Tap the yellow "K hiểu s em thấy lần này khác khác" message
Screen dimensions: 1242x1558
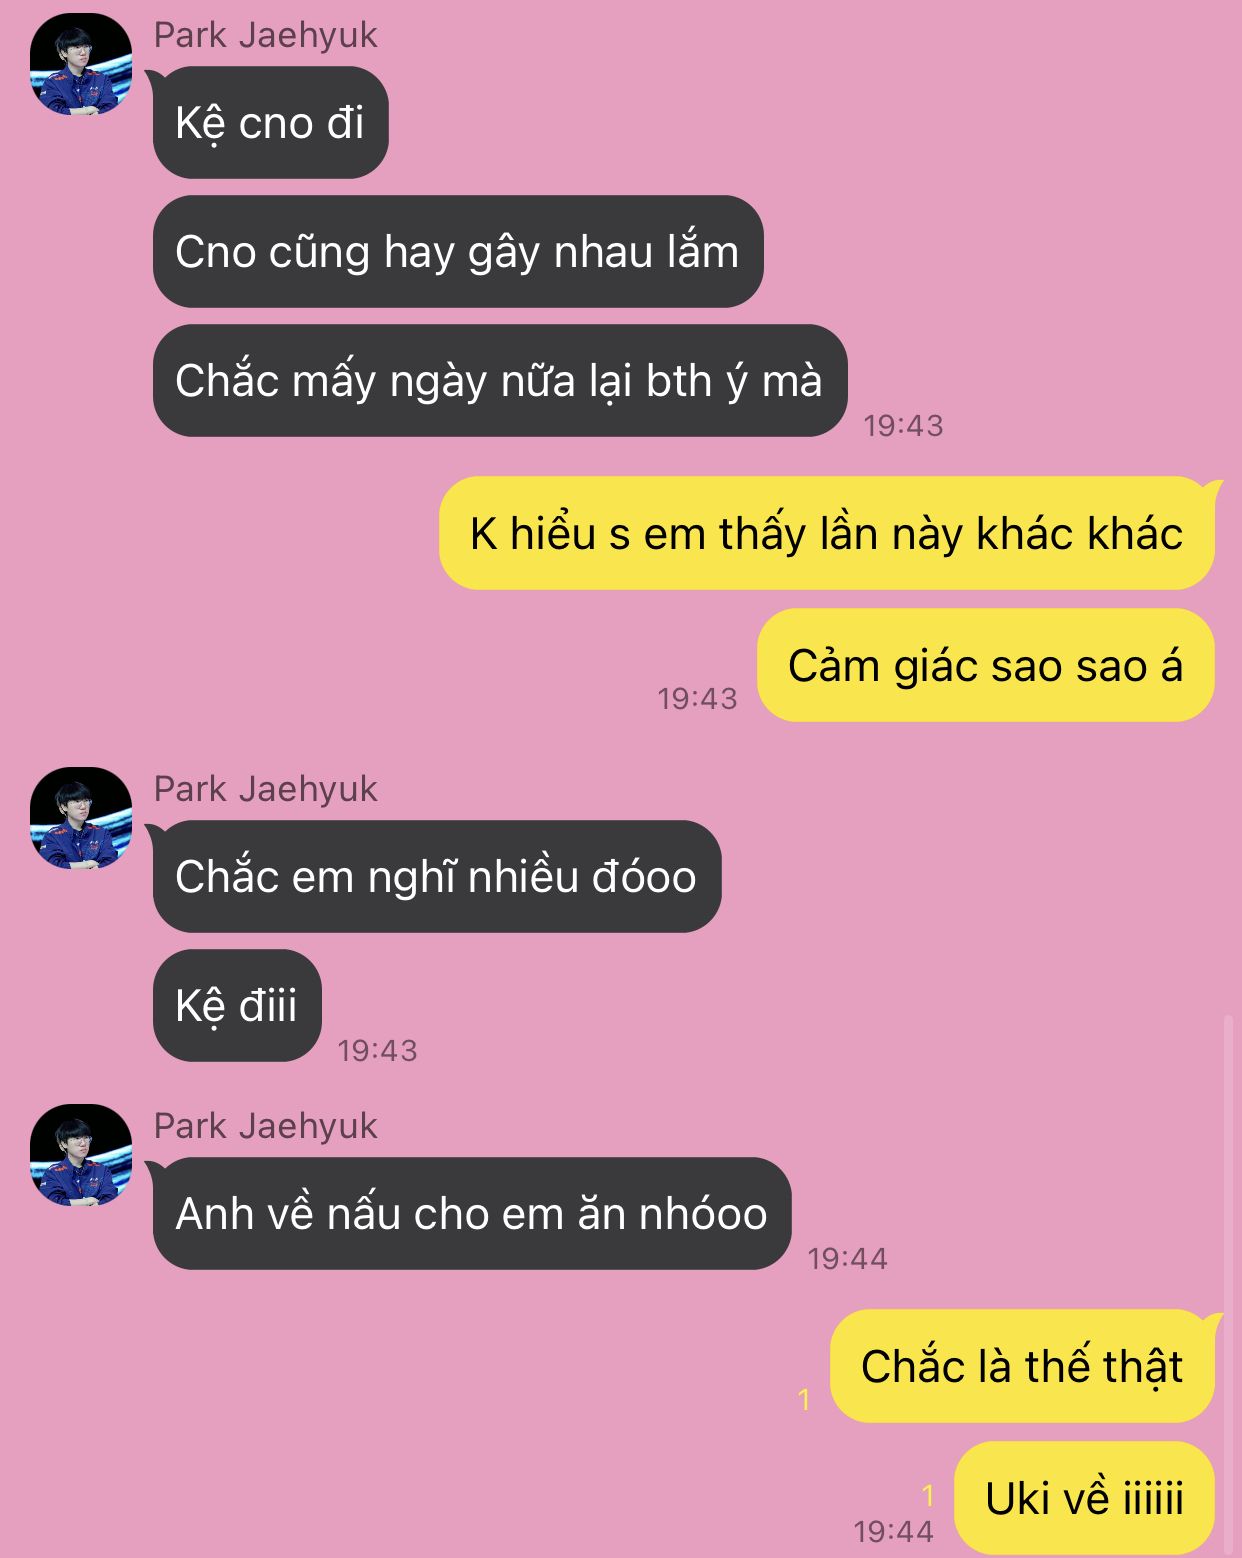coord(827,533)
